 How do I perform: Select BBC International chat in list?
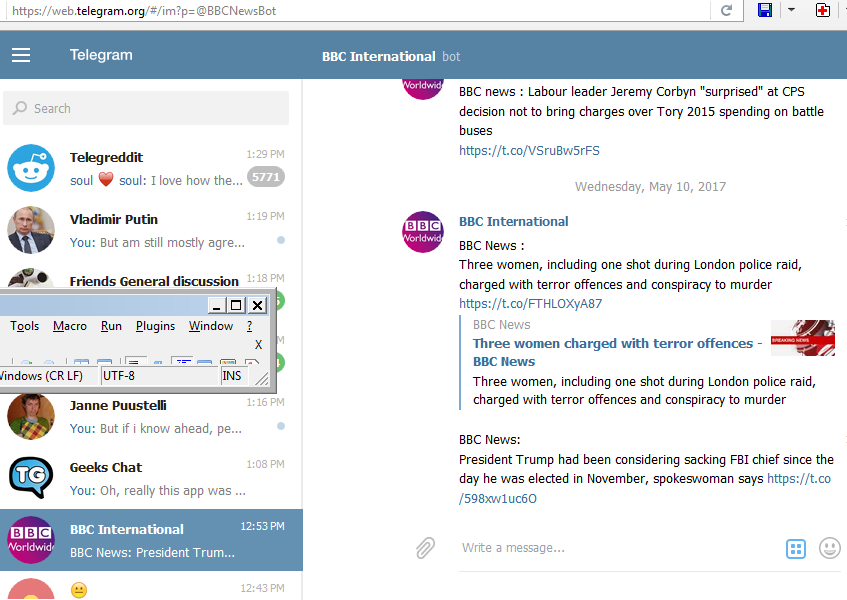point(151,540)
